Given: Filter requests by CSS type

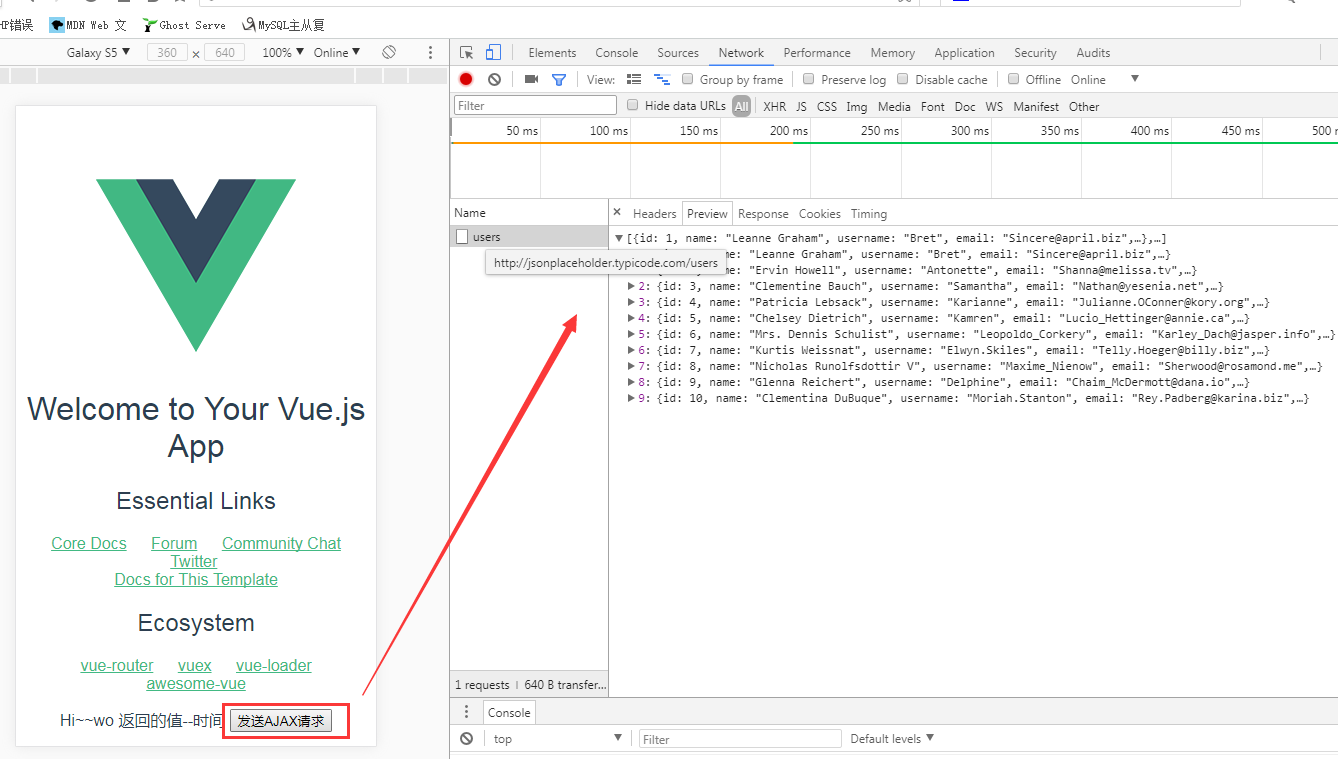Looking at the screenshot, I should (x=827, y=106).
